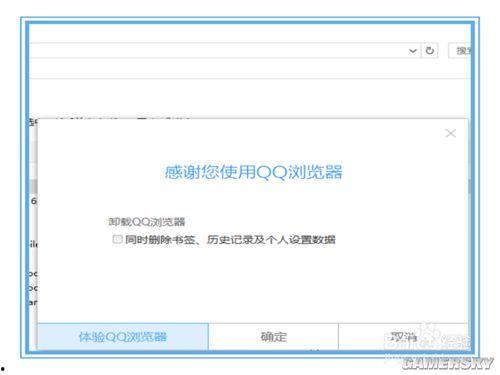
Task: Tick 同时删除书签、历史记录及个人设置数据 checkbox
Action: point(117,239)
